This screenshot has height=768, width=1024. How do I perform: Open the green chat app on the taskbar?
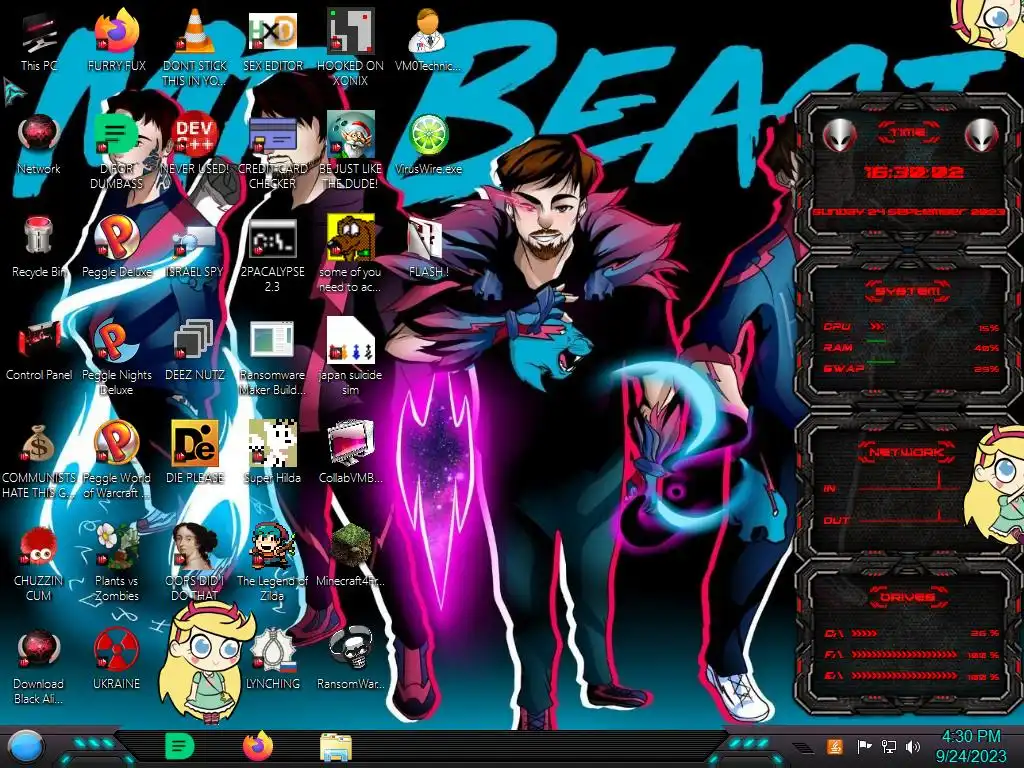(x=180, y=746)
